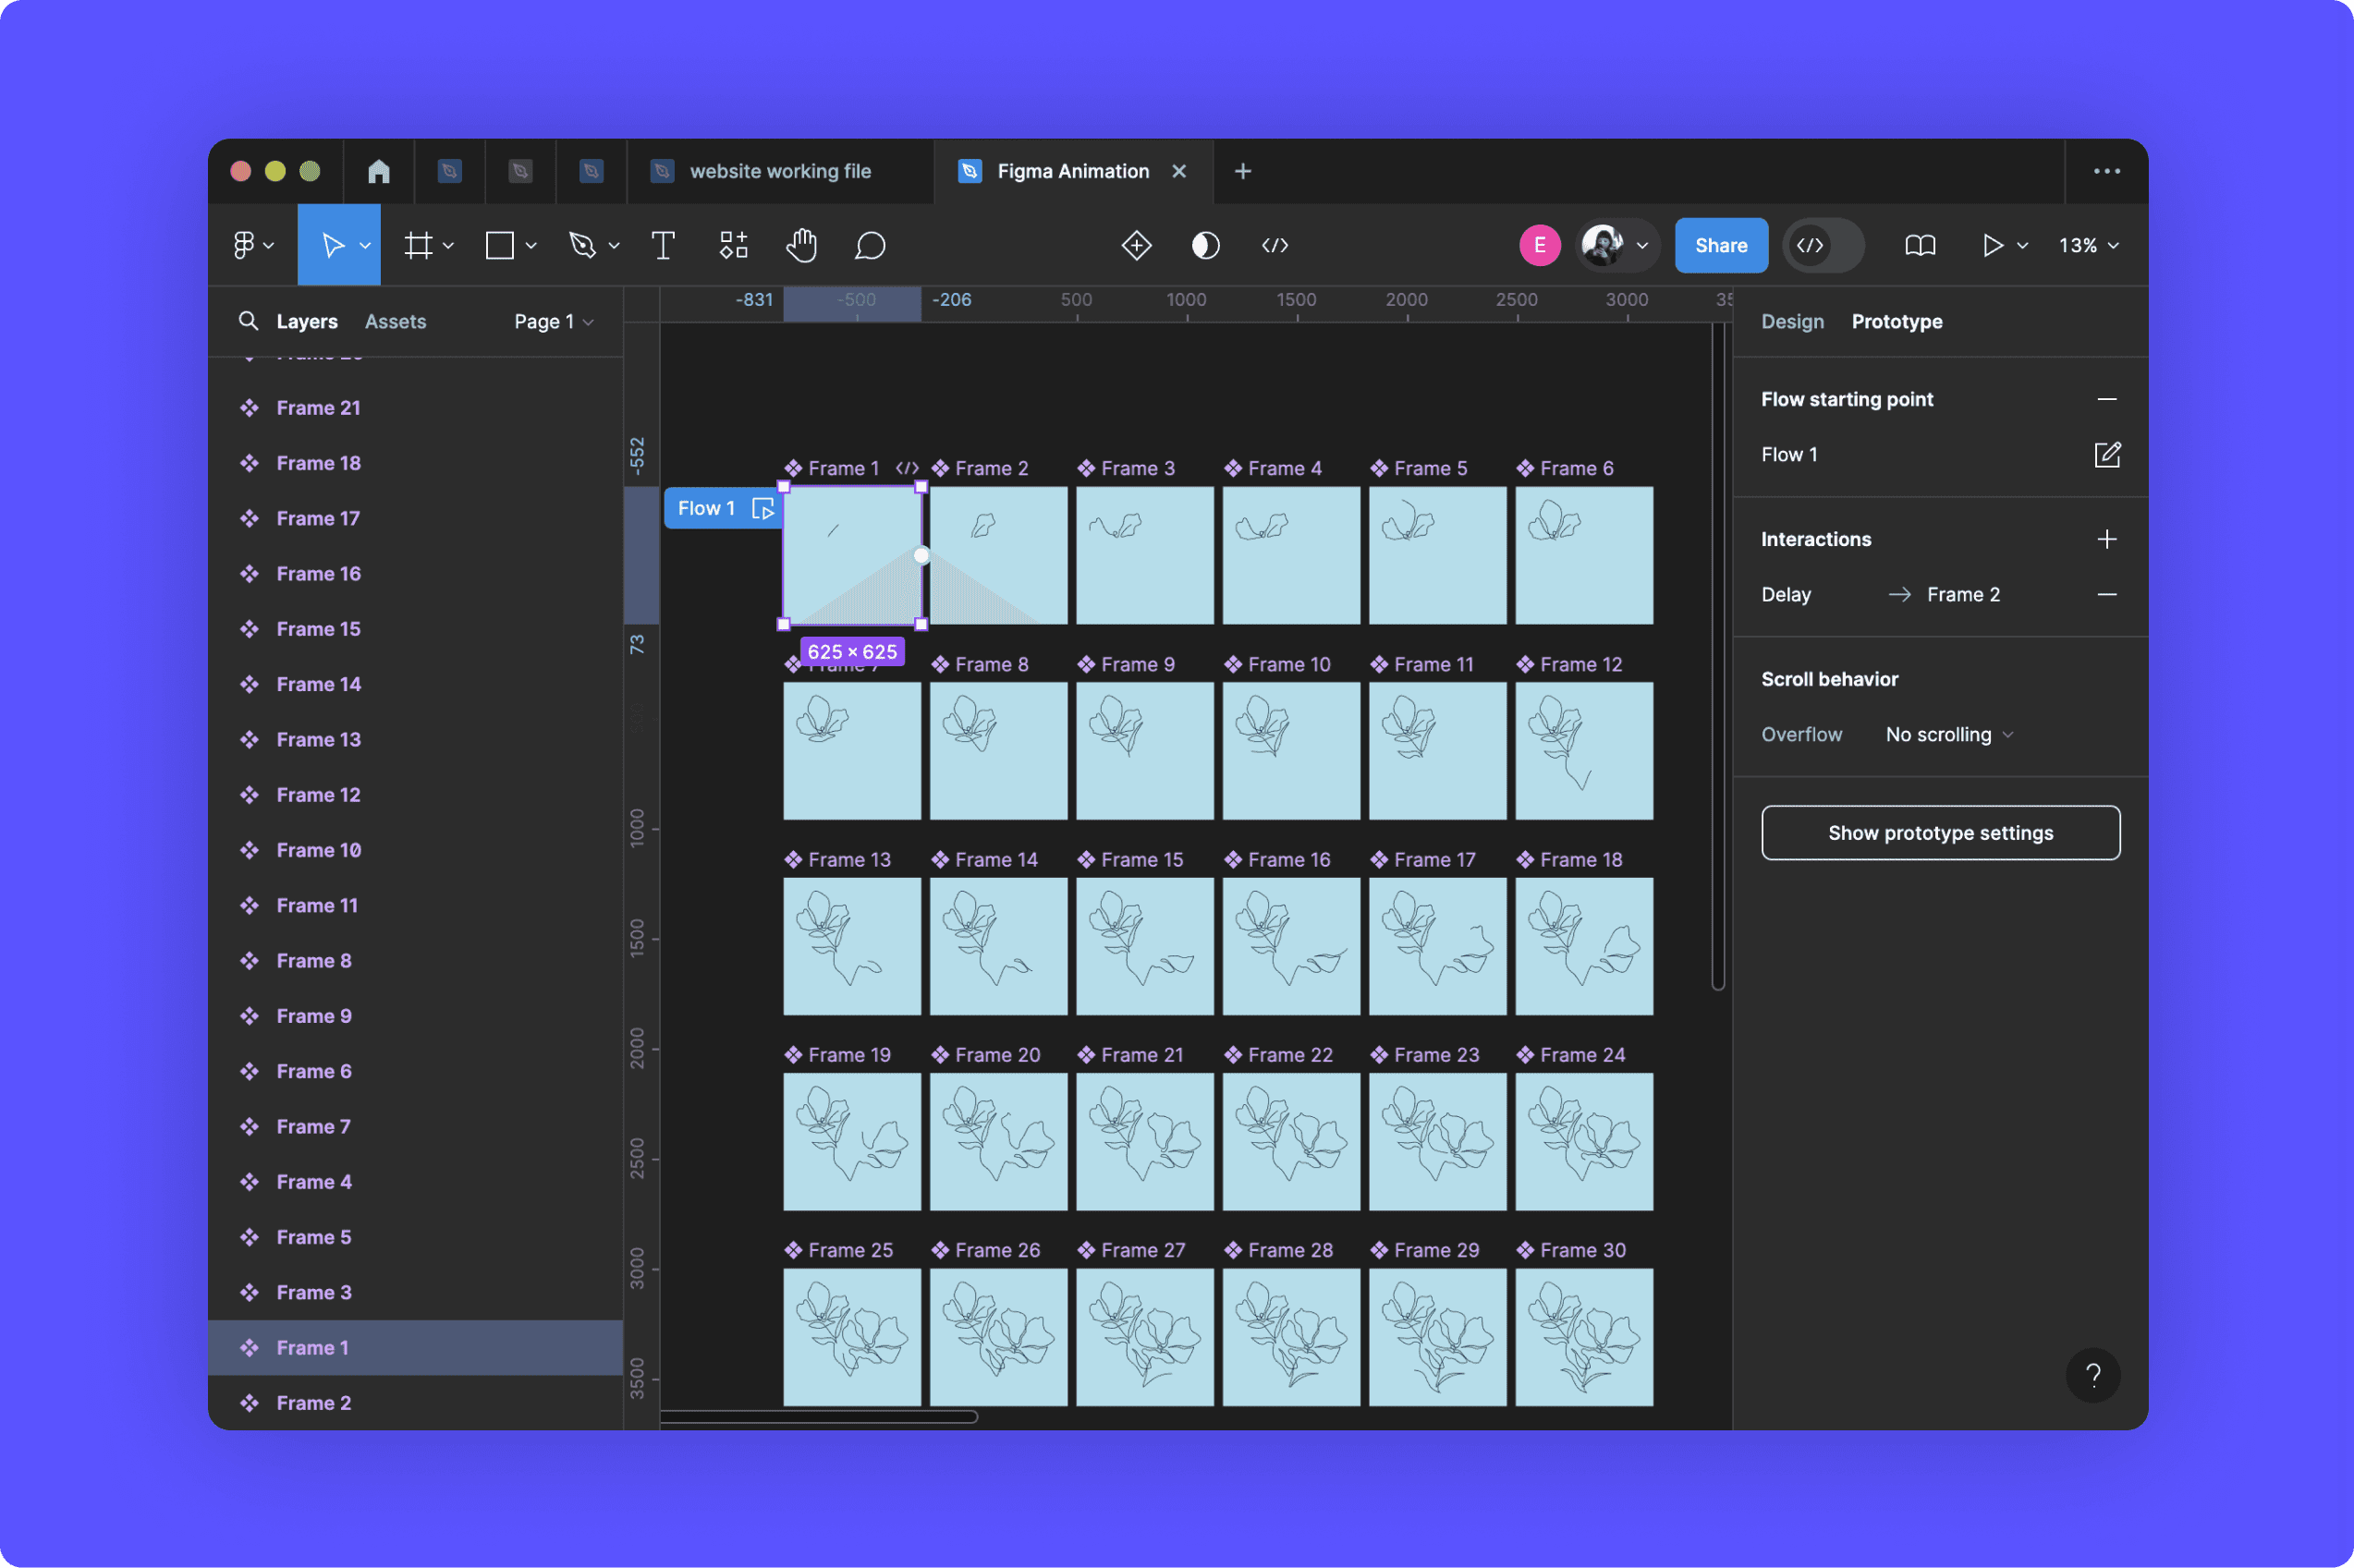Open the three-dot overflow menu in tab bar
The width and height of the screenshot is (2354, 1568).
[2107, 171]
